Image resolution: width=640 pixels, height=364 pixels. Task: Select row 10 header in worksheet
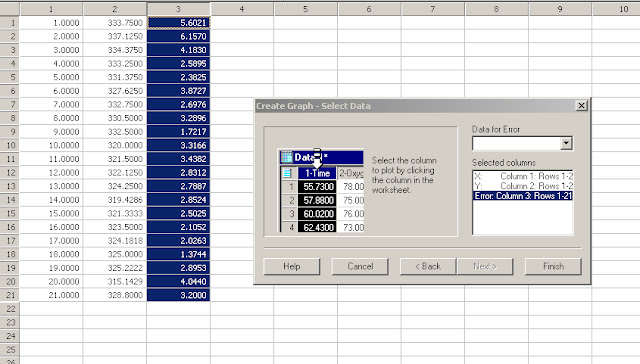[10, 145]
